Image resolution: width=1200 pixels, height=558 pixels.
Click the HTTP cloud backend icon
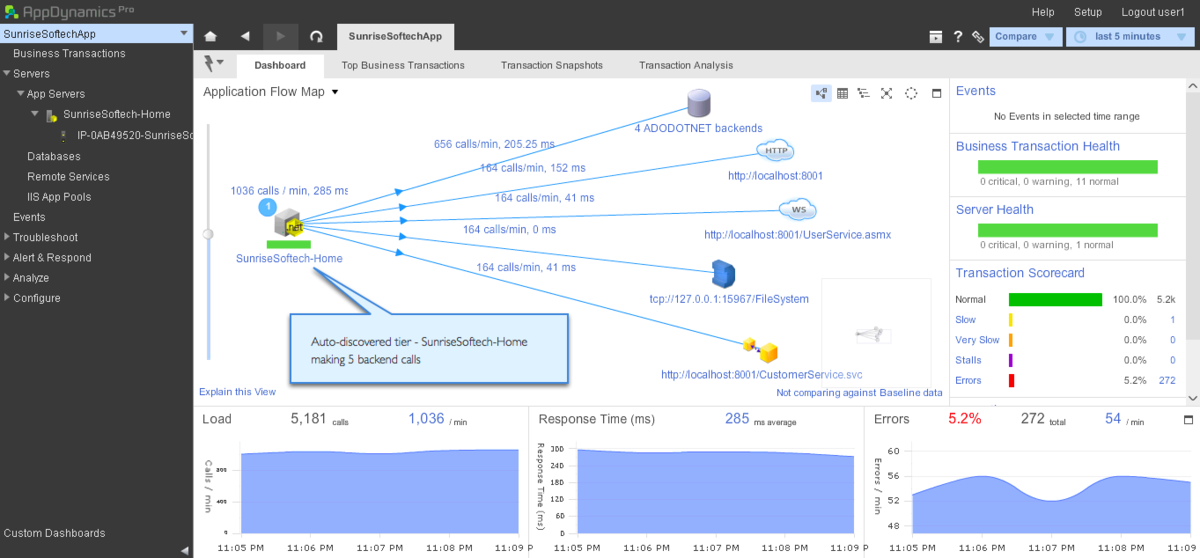coord(775,151)
